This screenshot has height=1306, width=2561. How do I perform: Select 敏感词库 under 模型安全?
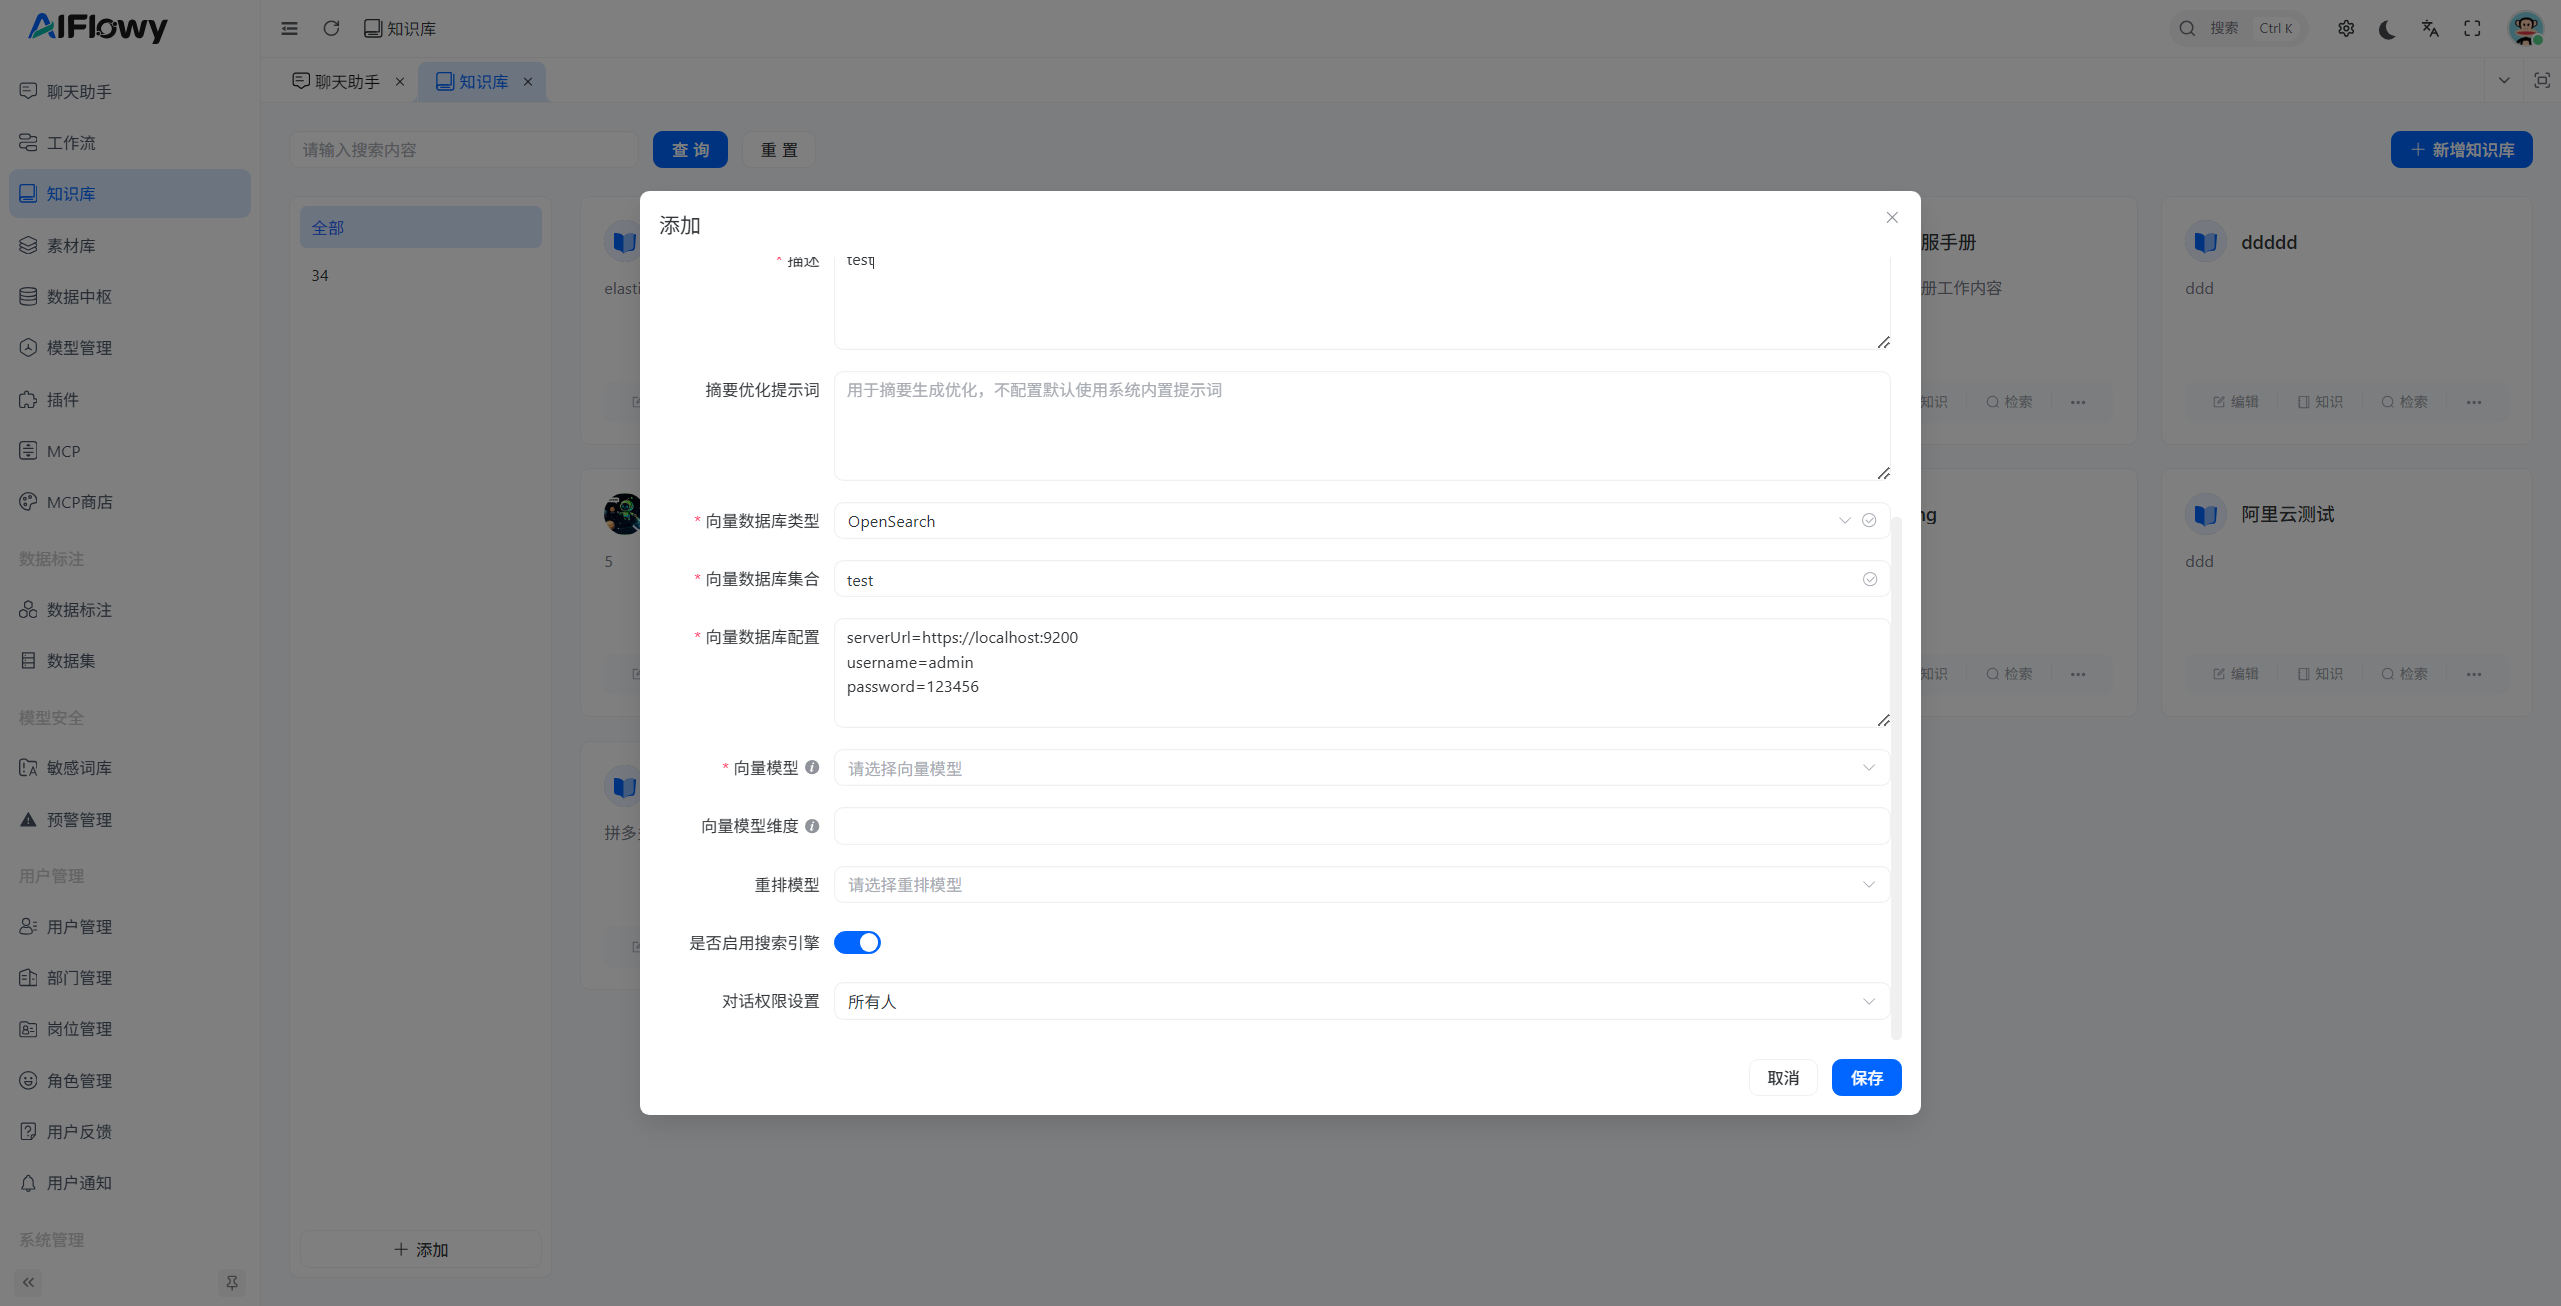(x=80, y=767)
